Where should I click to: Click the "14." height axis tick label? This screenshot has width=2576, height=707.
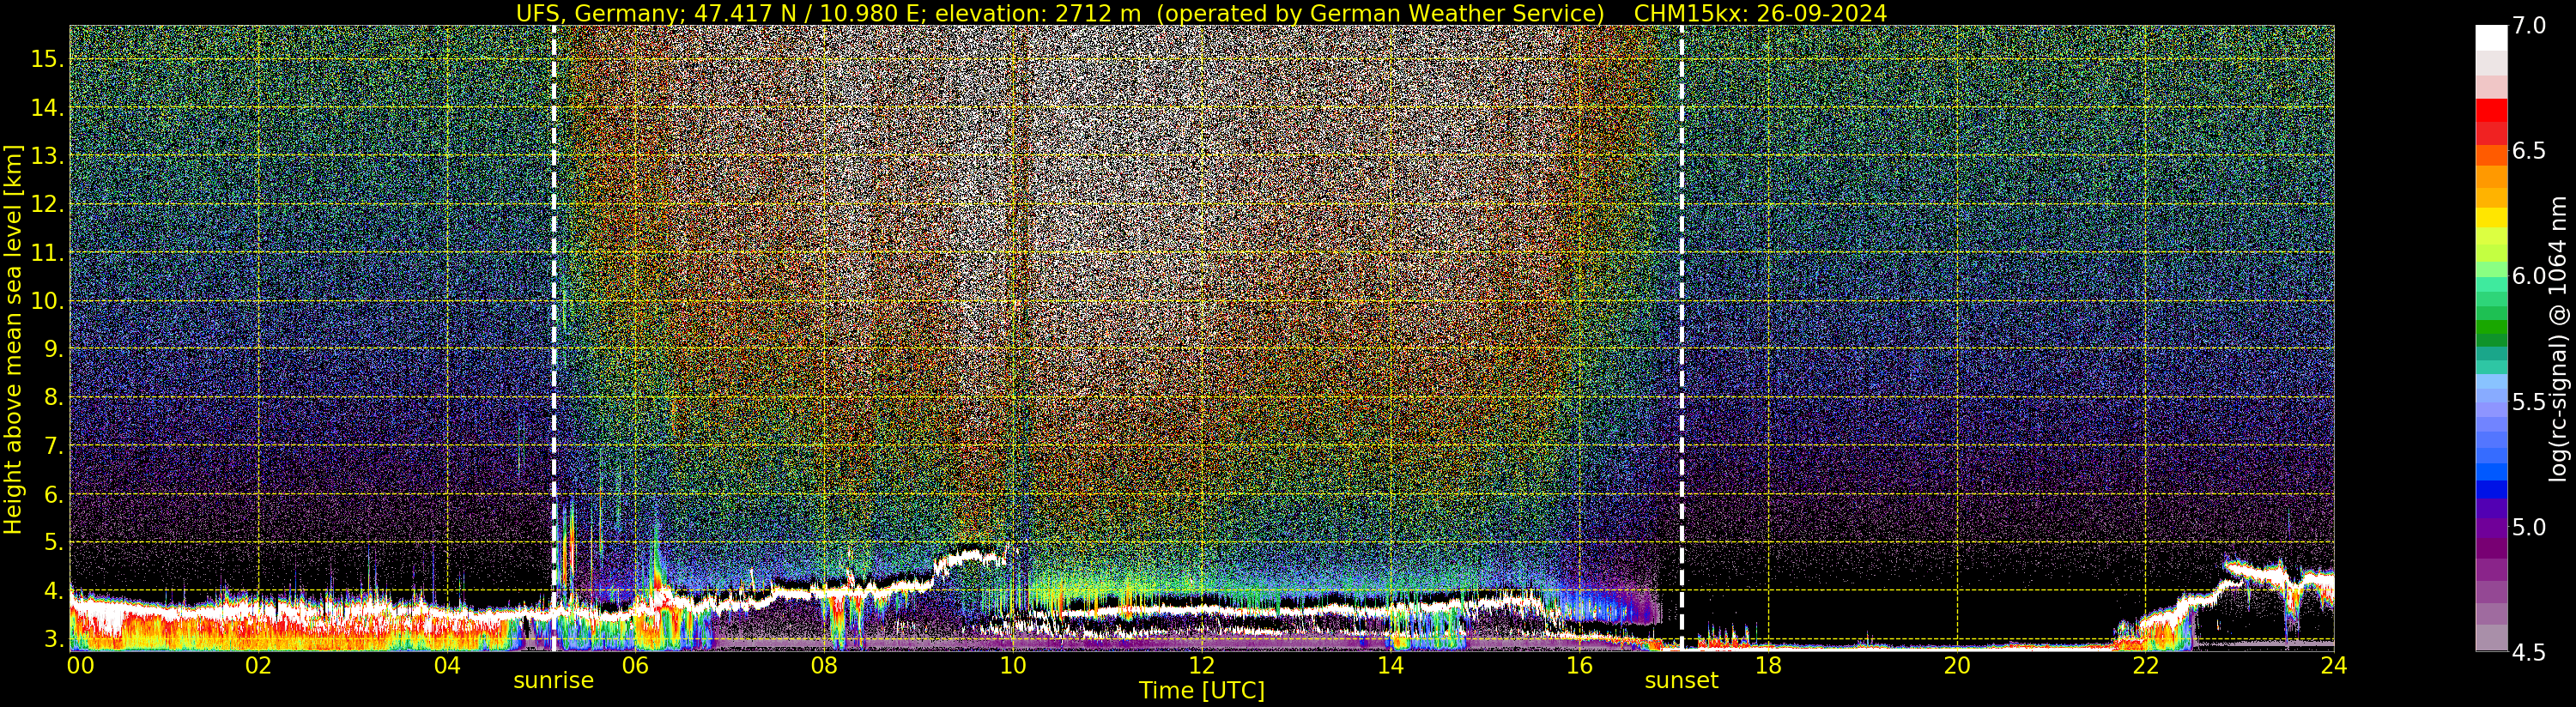coord(47,107)
